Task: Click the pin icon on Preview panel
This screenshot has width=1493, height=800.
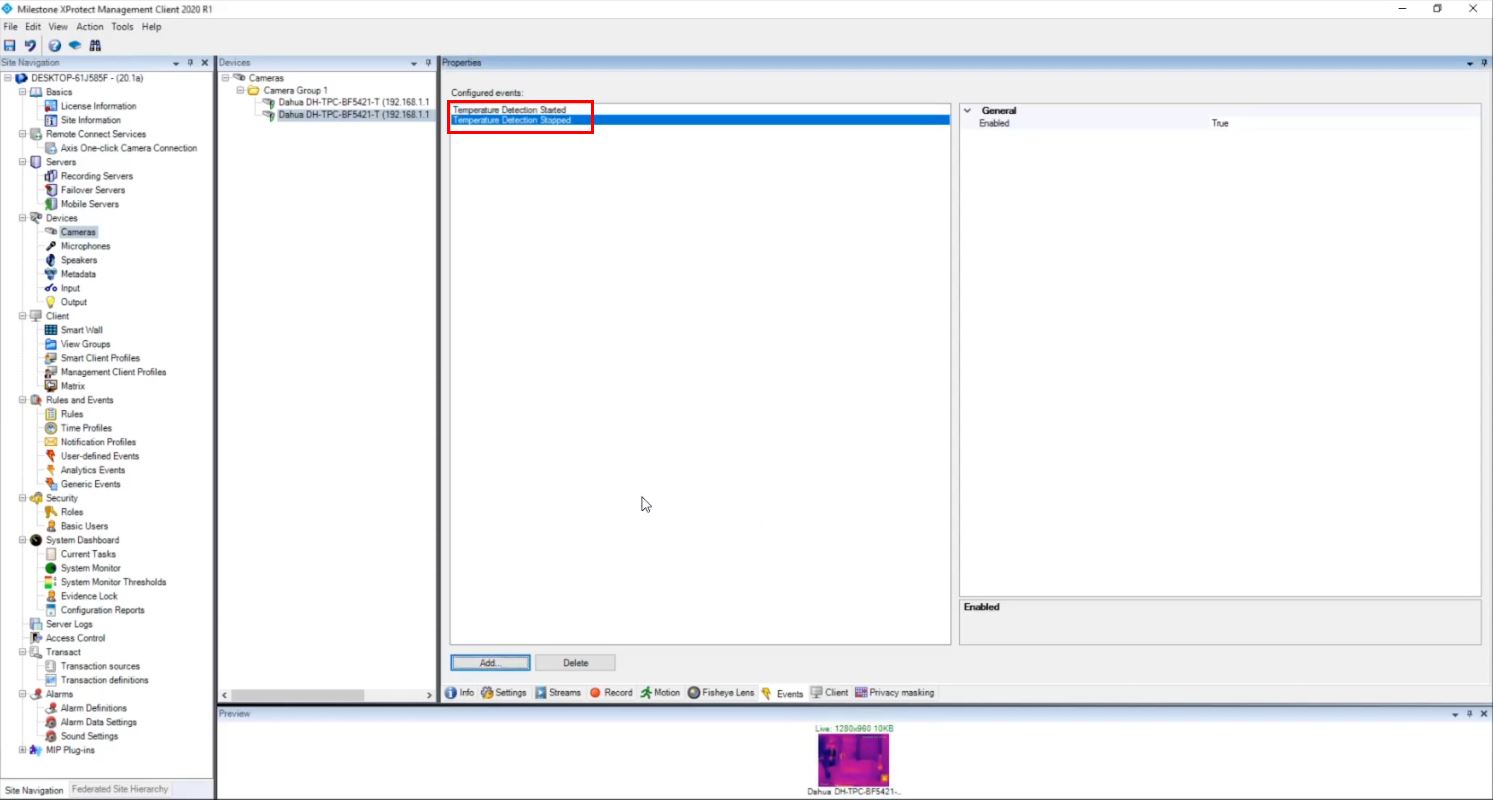Action: tap(1470, 714)
